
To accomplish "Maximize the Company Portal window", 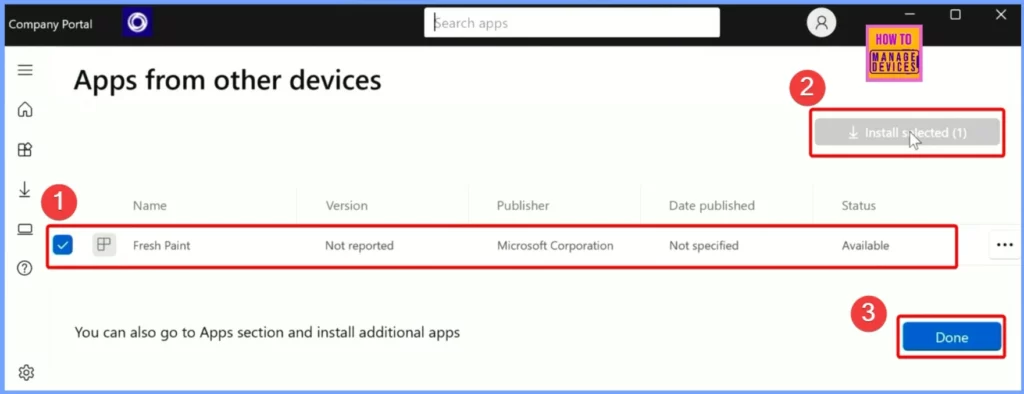I will [955, 14].
